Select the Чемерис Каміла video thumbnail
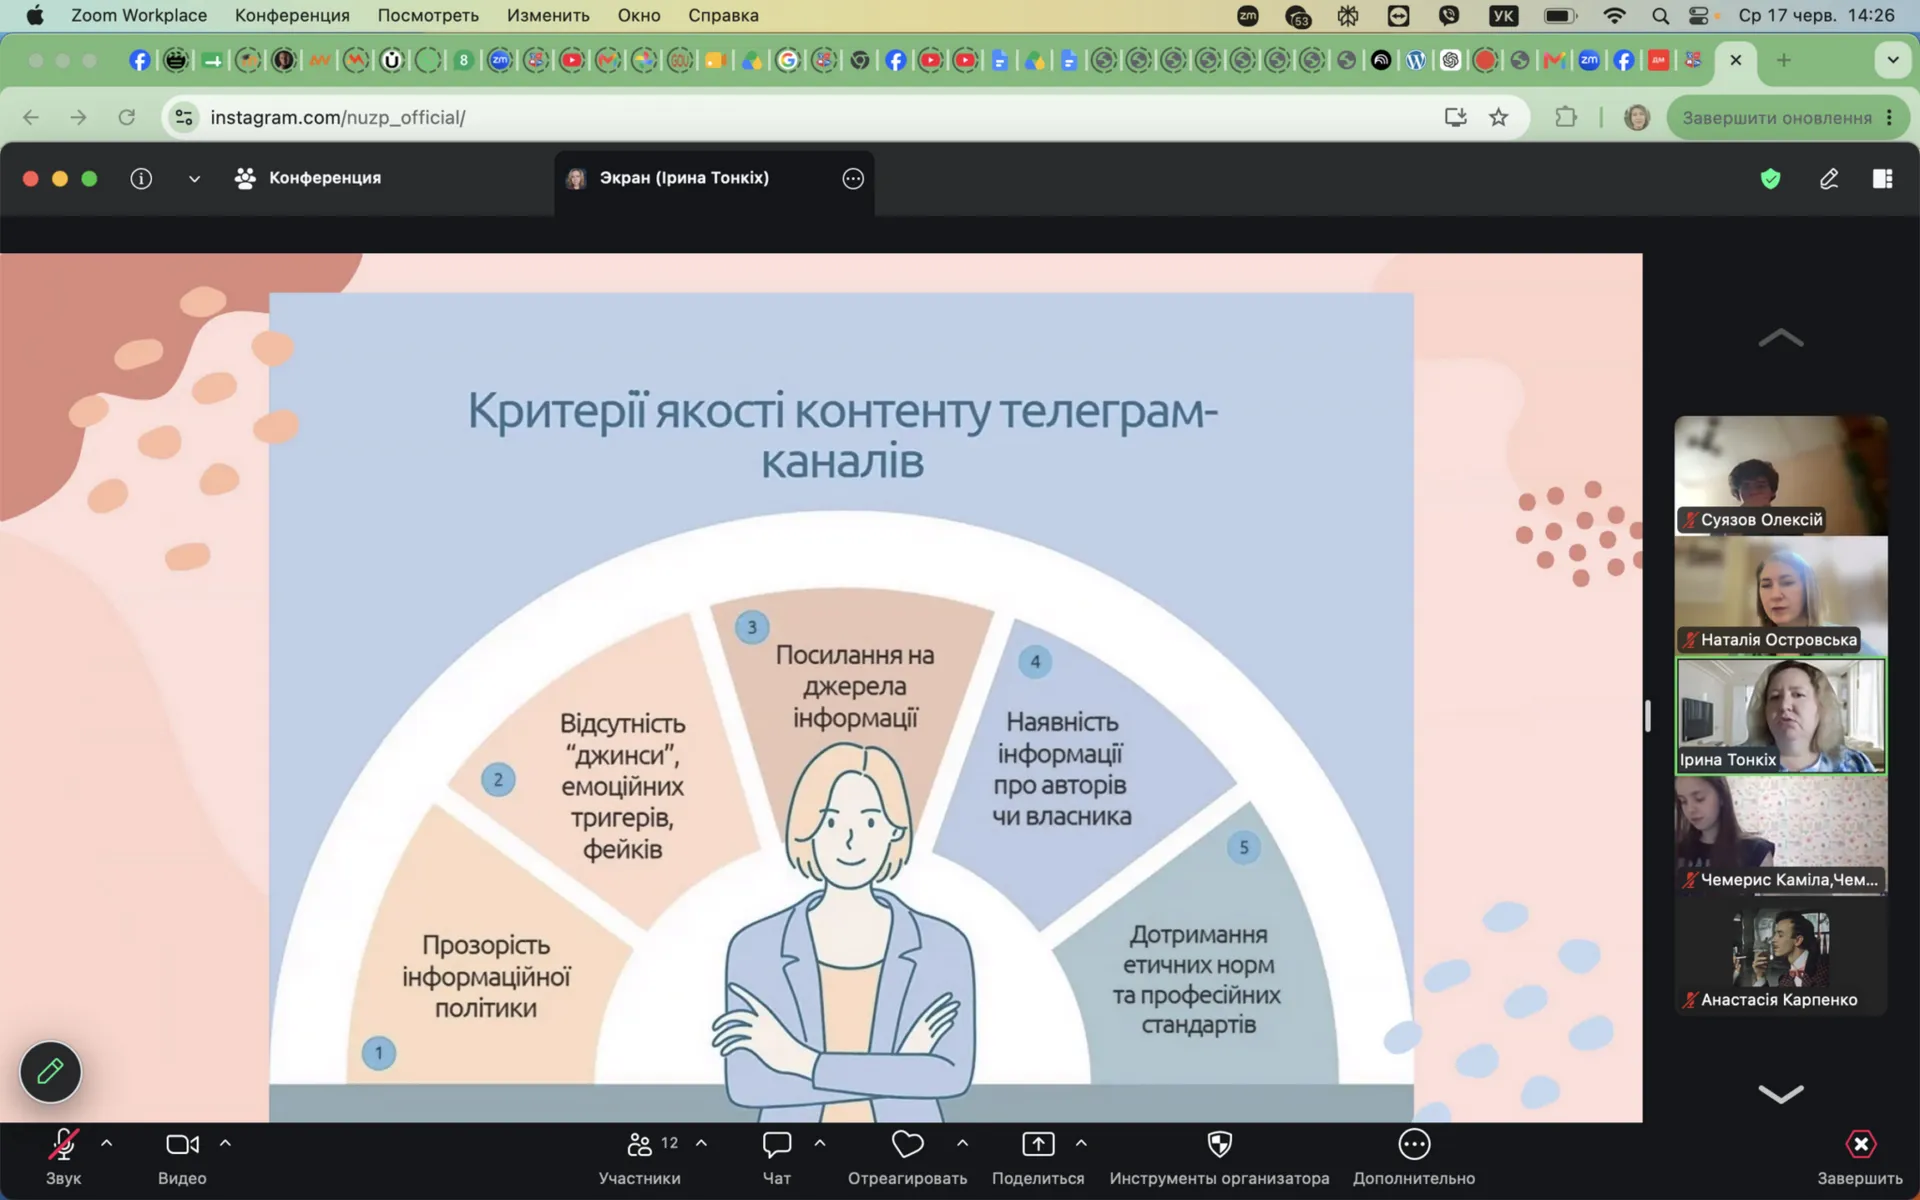The width and height of the screenshot is (1920, 1200). (1781, 835)
